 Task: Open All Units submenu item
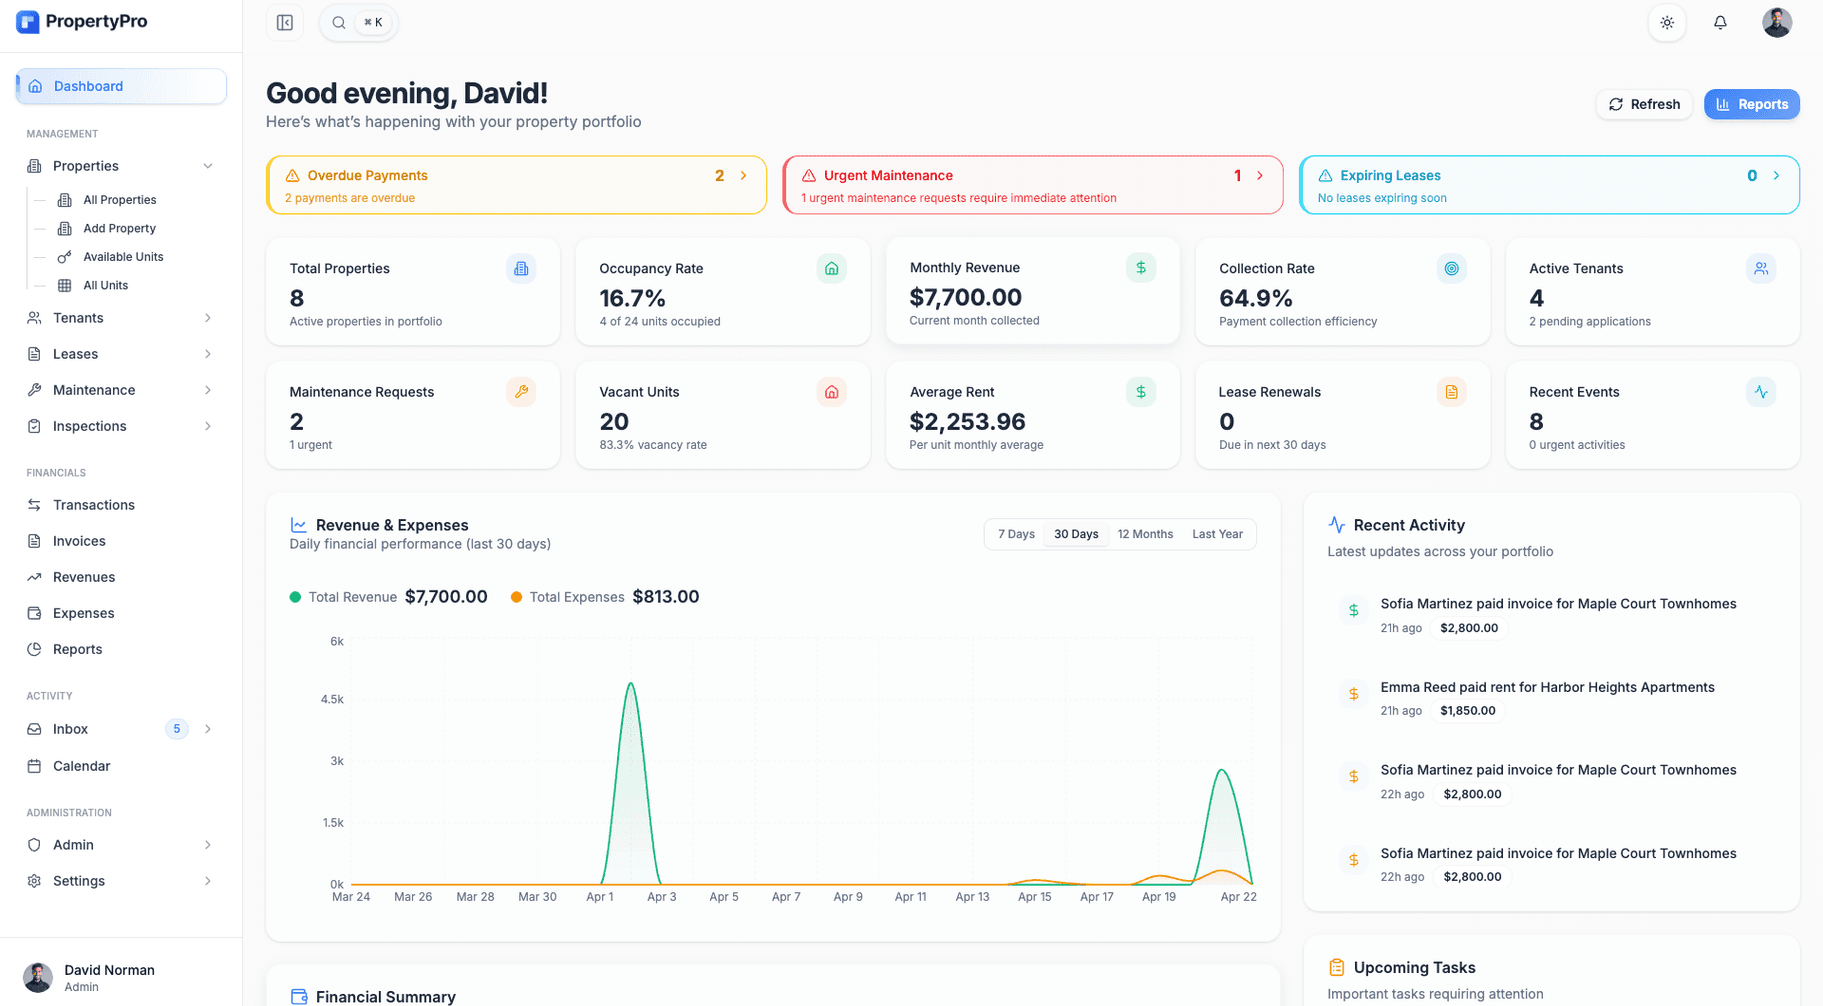[105, 285]
